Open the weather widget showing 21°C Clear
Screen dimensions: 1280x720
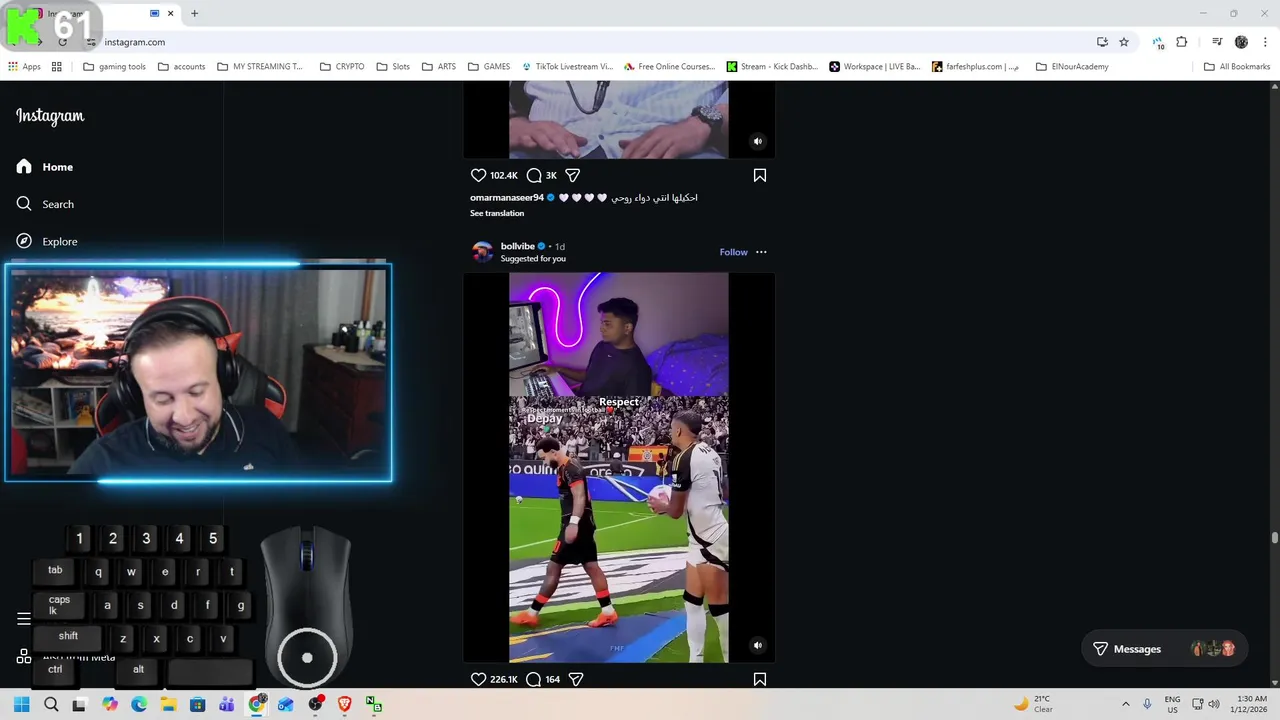click(x=1033, y=704)
